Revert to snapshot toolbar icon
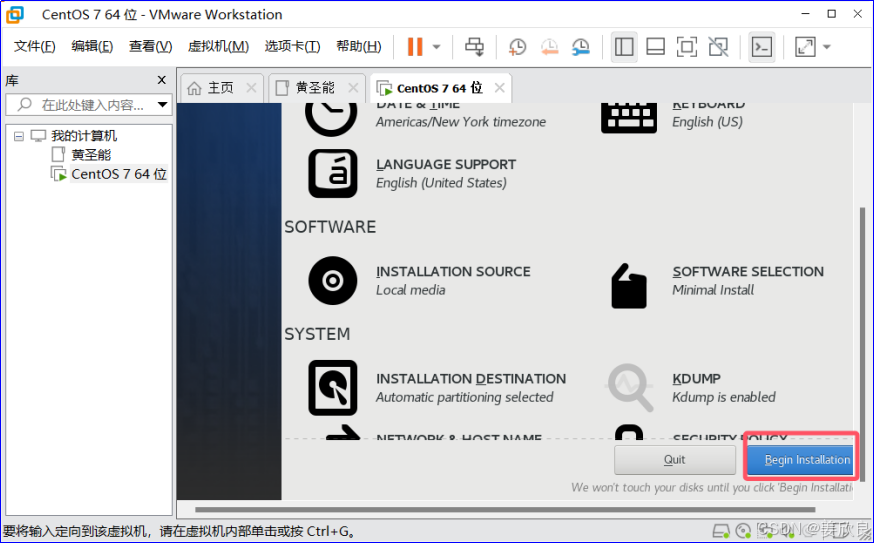Image resolution: width=875 pixels, height=544 pixels. point(549,47)
